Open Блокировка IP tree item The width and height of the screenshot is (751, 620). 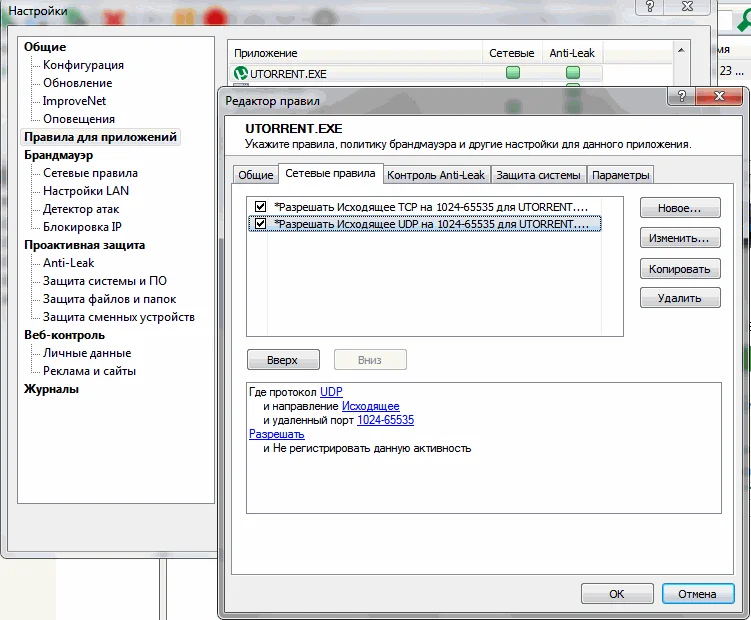tap(82, 227)
